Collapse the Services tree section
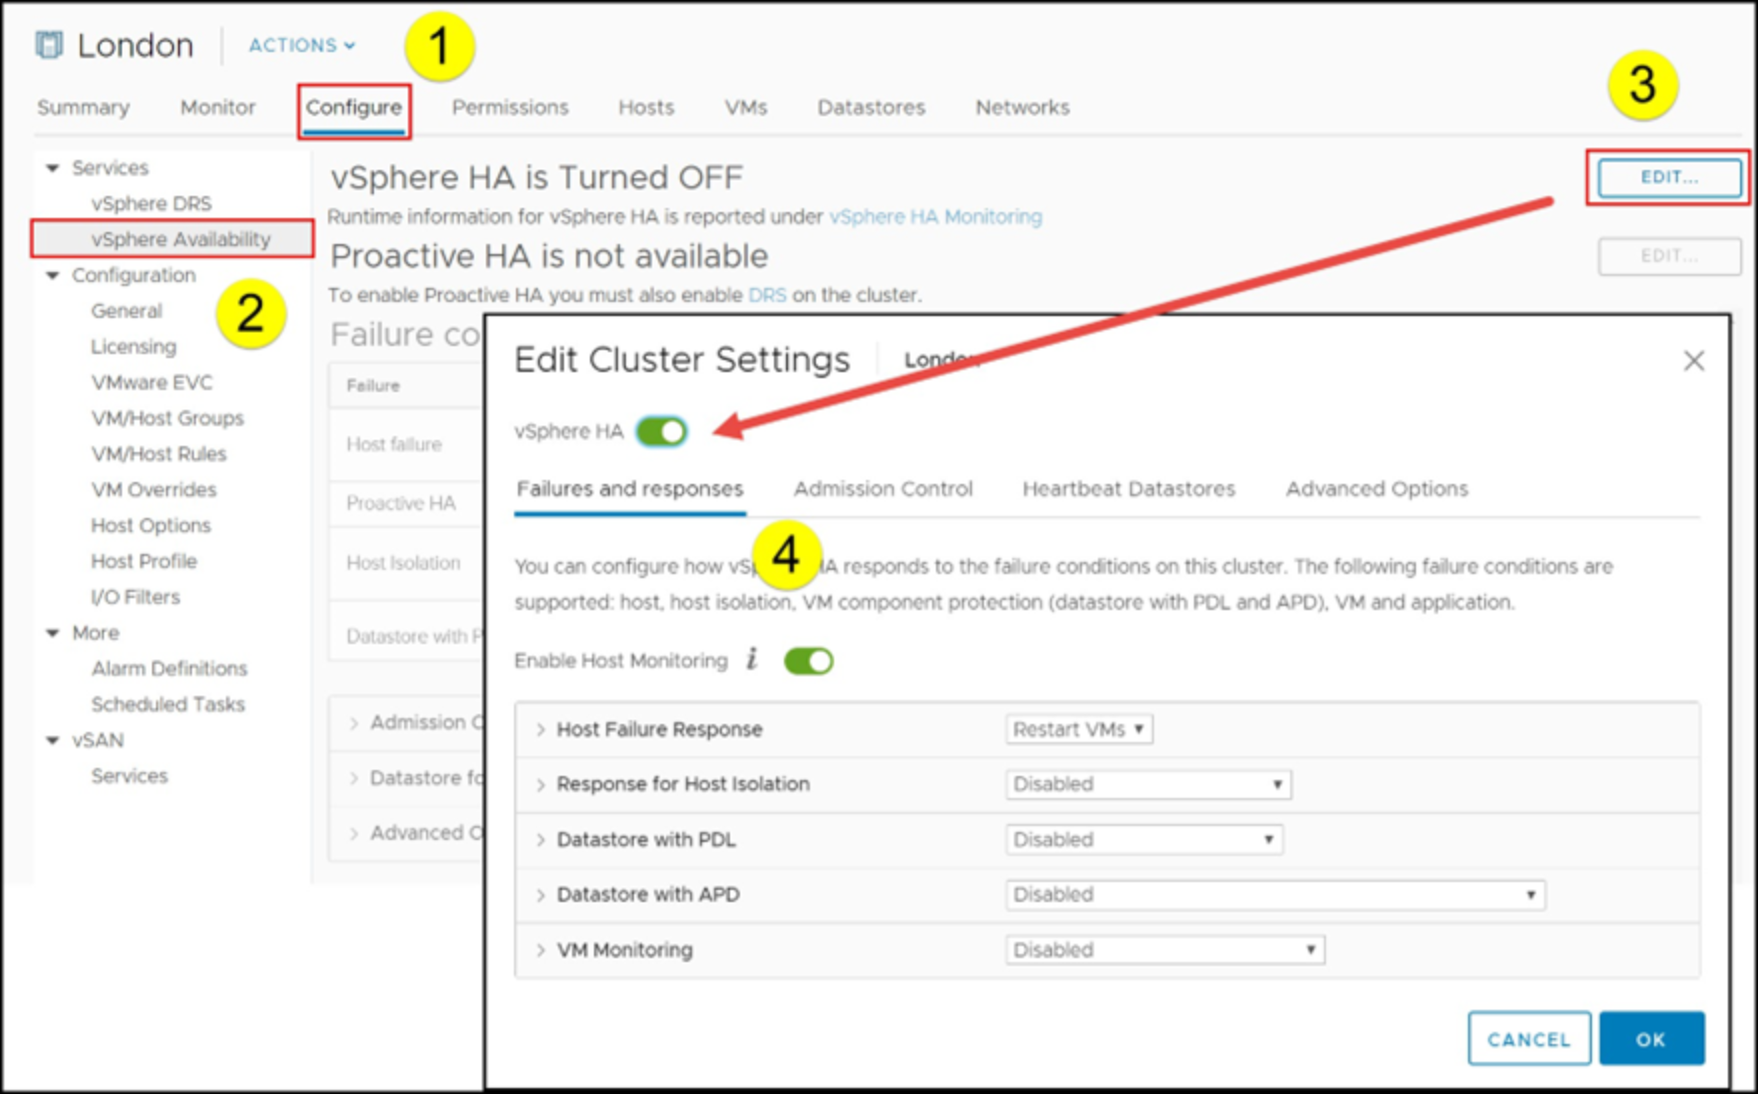 point(53,168)
